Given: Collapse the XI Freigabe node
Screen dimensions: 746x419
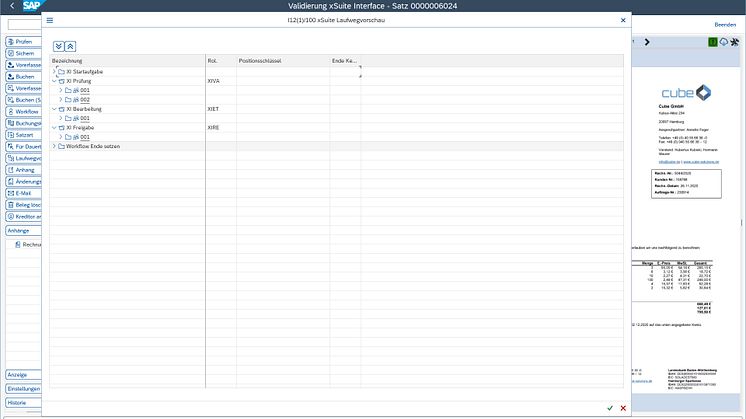Looking at the screenshot, I should click(x=54, y=127).
